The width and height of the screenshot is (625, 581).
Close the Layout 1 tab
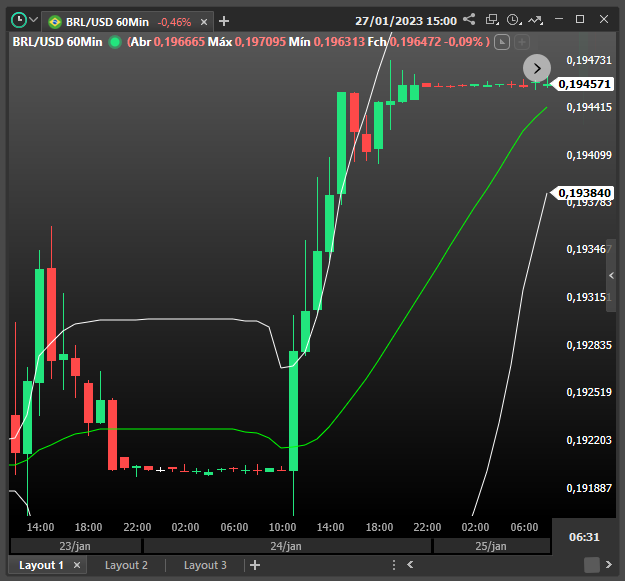tap(77, 565)
